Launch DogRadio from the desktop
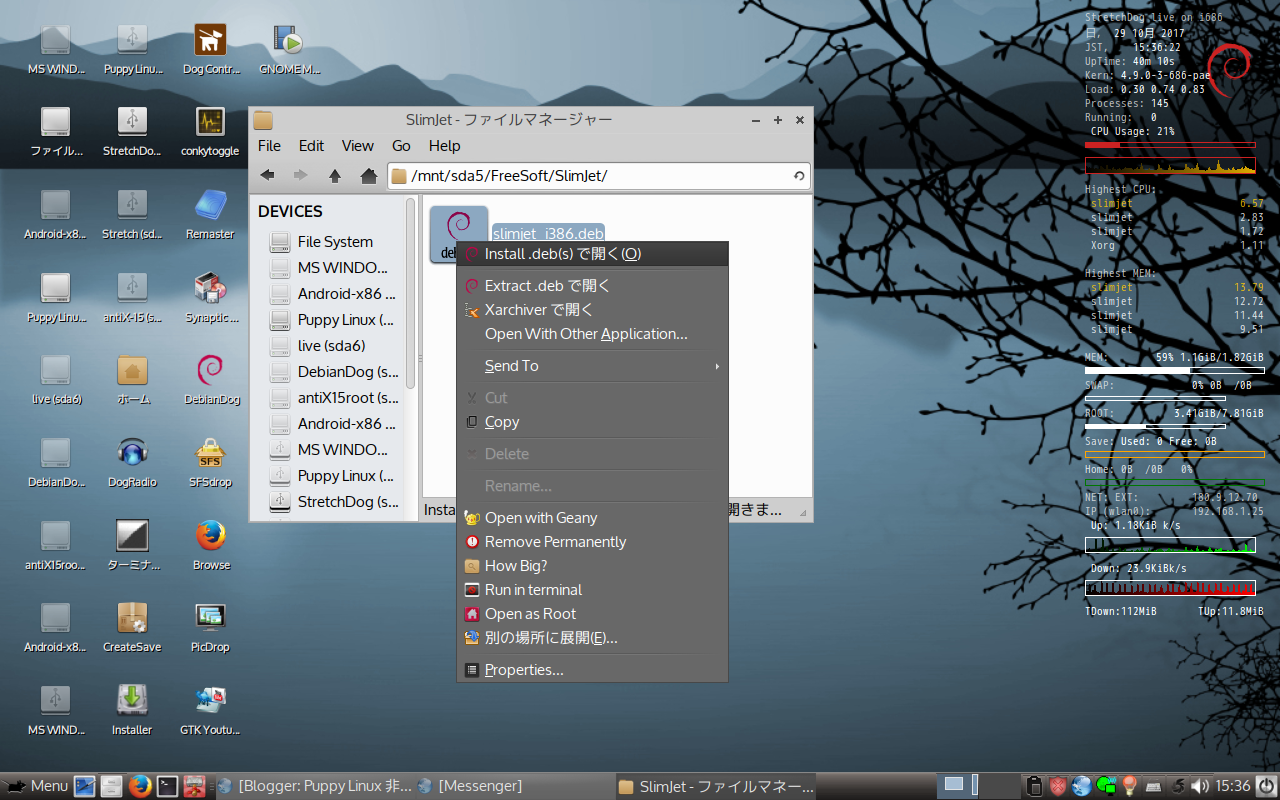The width and height of the screenshot is (1280, 800). pyautogui.click(x=132, y=455)
